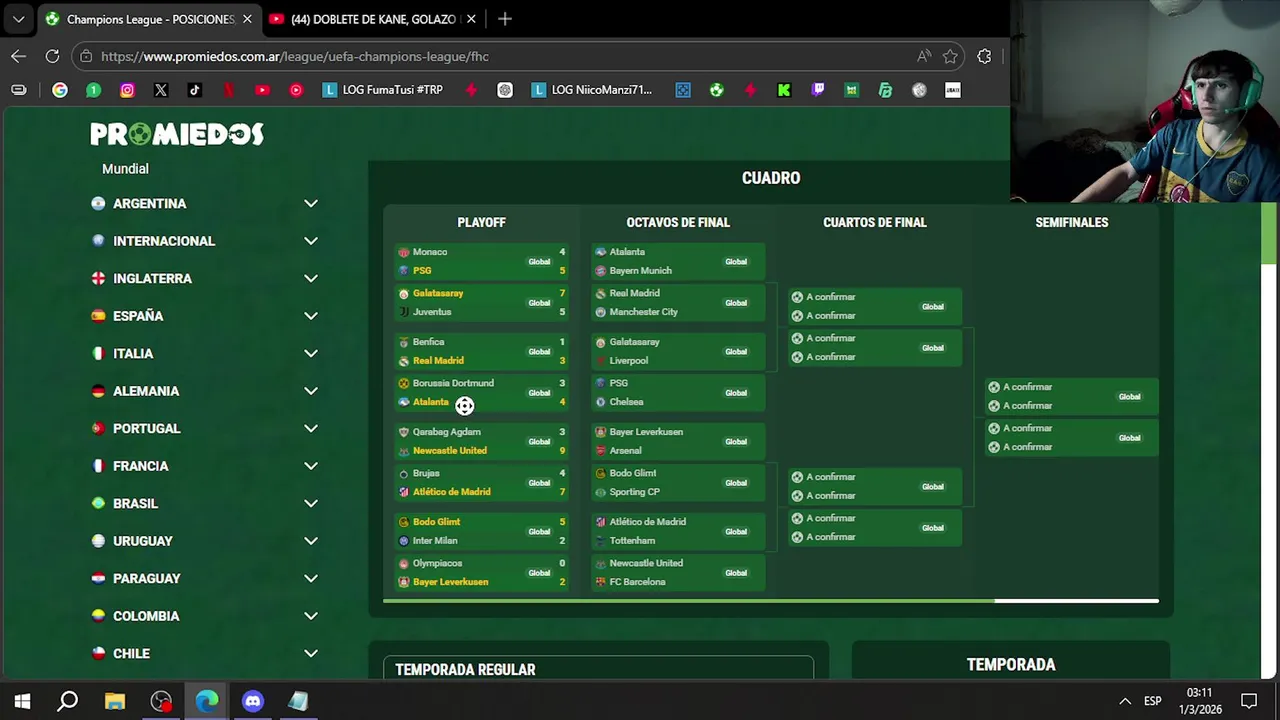Expand the INTERNACIONAL section chevron
Image resolution: width=1280 pixels, height=720 pixels.
coord(311,241)
